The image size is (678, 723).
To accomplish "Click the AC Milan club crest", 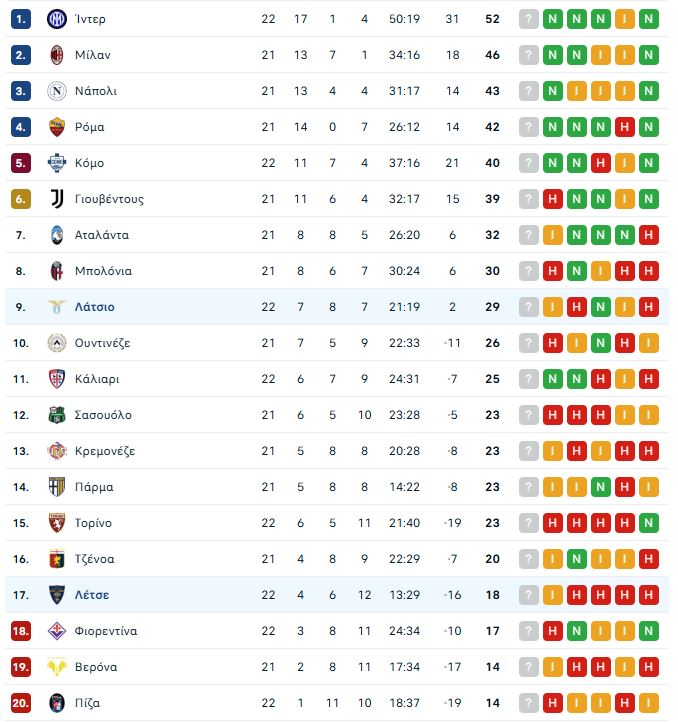I will click(x=56, y=55).
